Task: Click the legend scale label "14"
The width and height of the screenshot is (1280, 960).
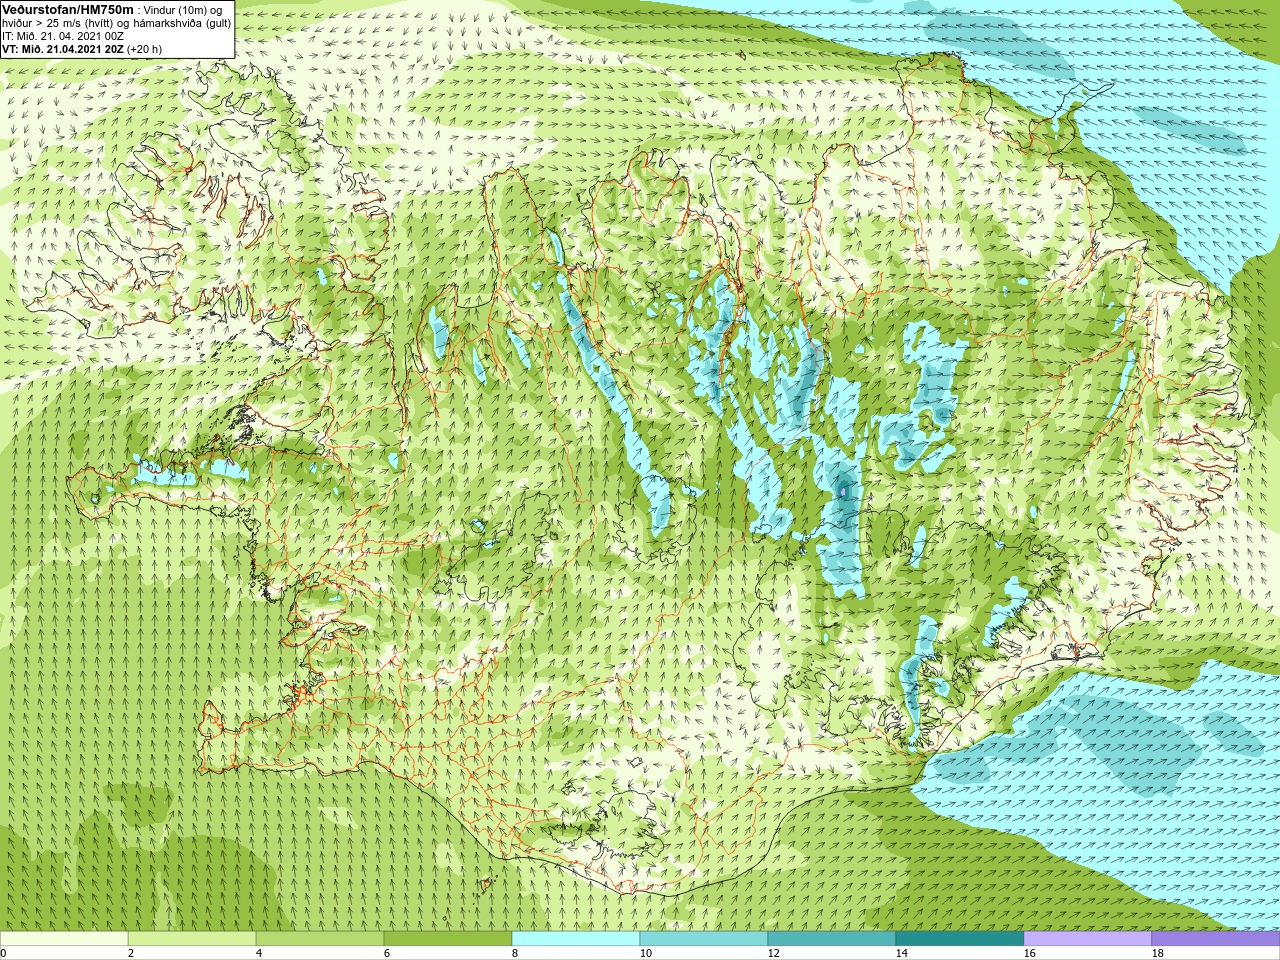Action: [x=901, y=954]
